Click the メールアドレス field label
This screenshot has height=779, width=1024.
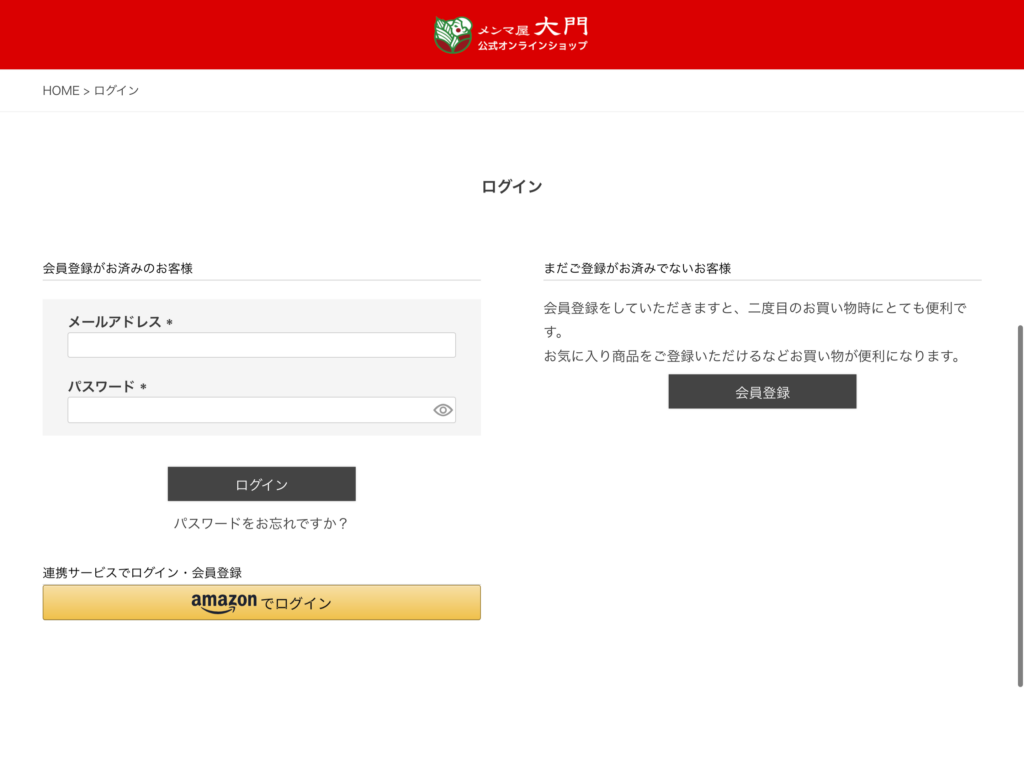coord(114,322)
